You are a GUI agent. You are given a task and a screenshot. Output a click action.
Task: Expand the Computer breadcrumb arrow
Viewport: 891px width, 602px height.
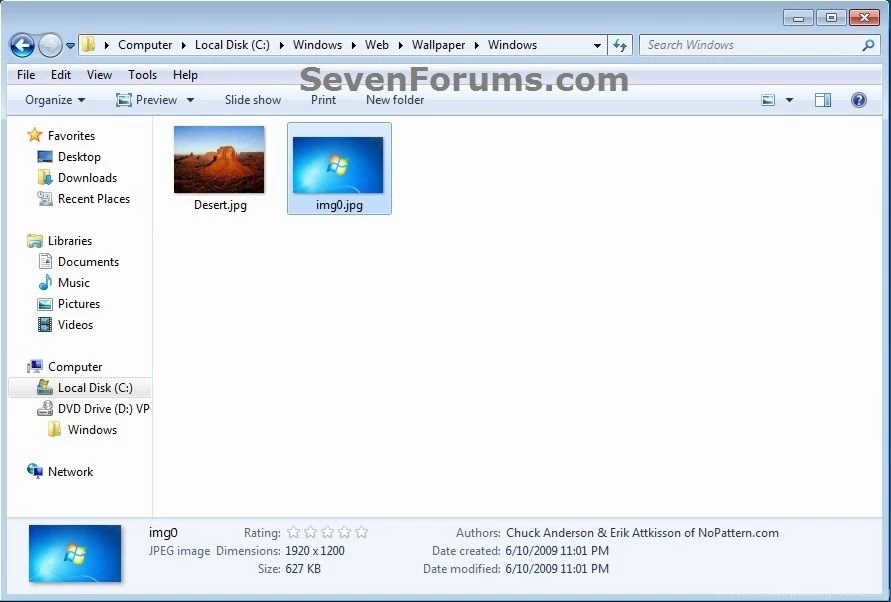point(184,45)
